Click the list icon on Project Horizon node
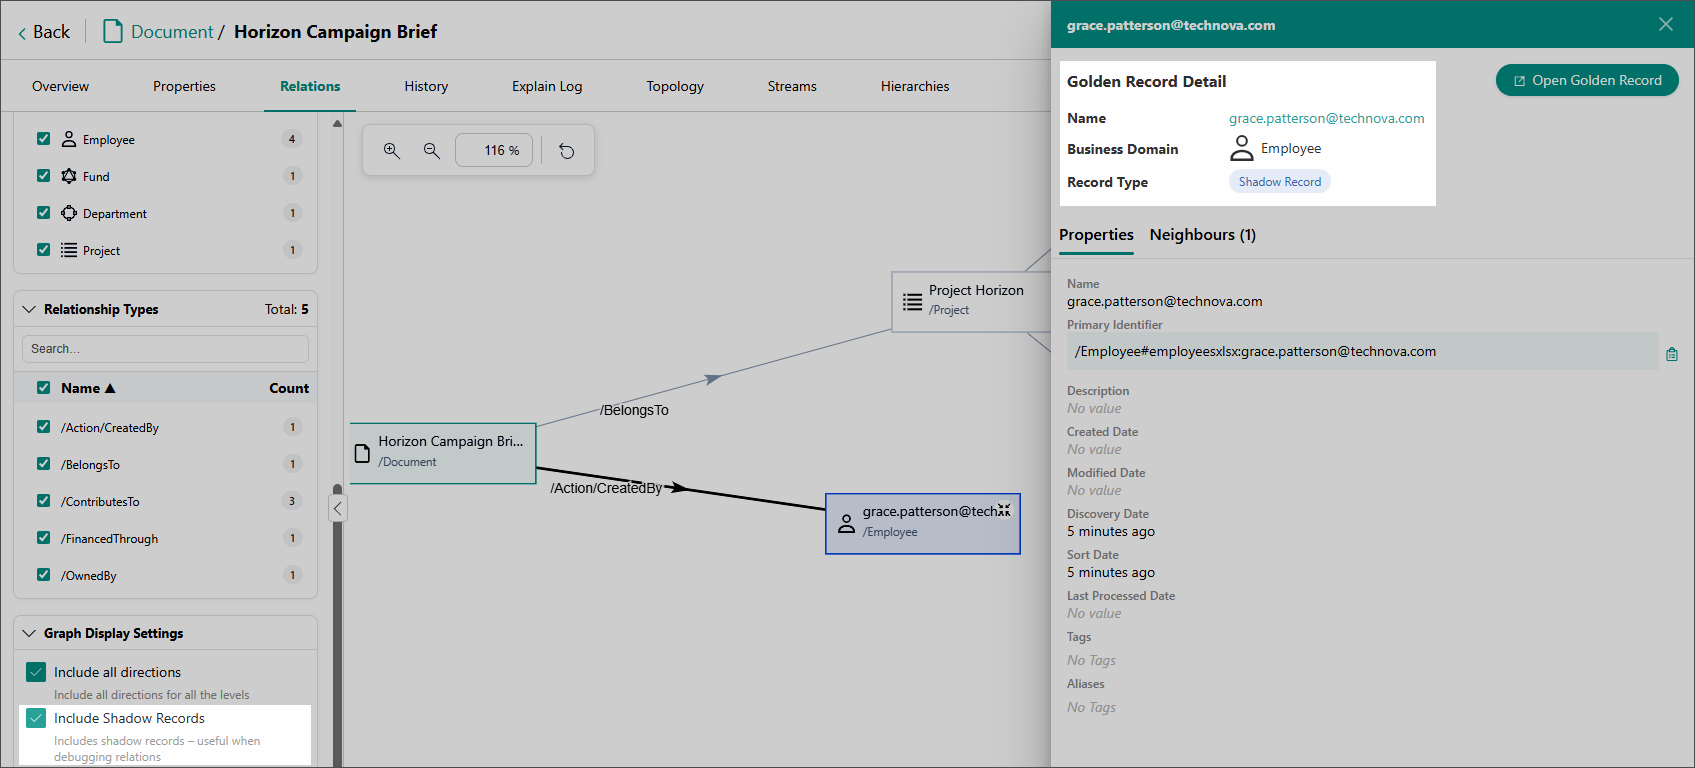1695x768 pixels. click(912, 301)
